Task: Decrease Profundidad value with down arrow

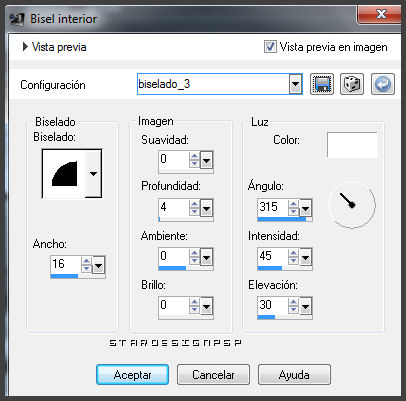Action: (194, 212)
